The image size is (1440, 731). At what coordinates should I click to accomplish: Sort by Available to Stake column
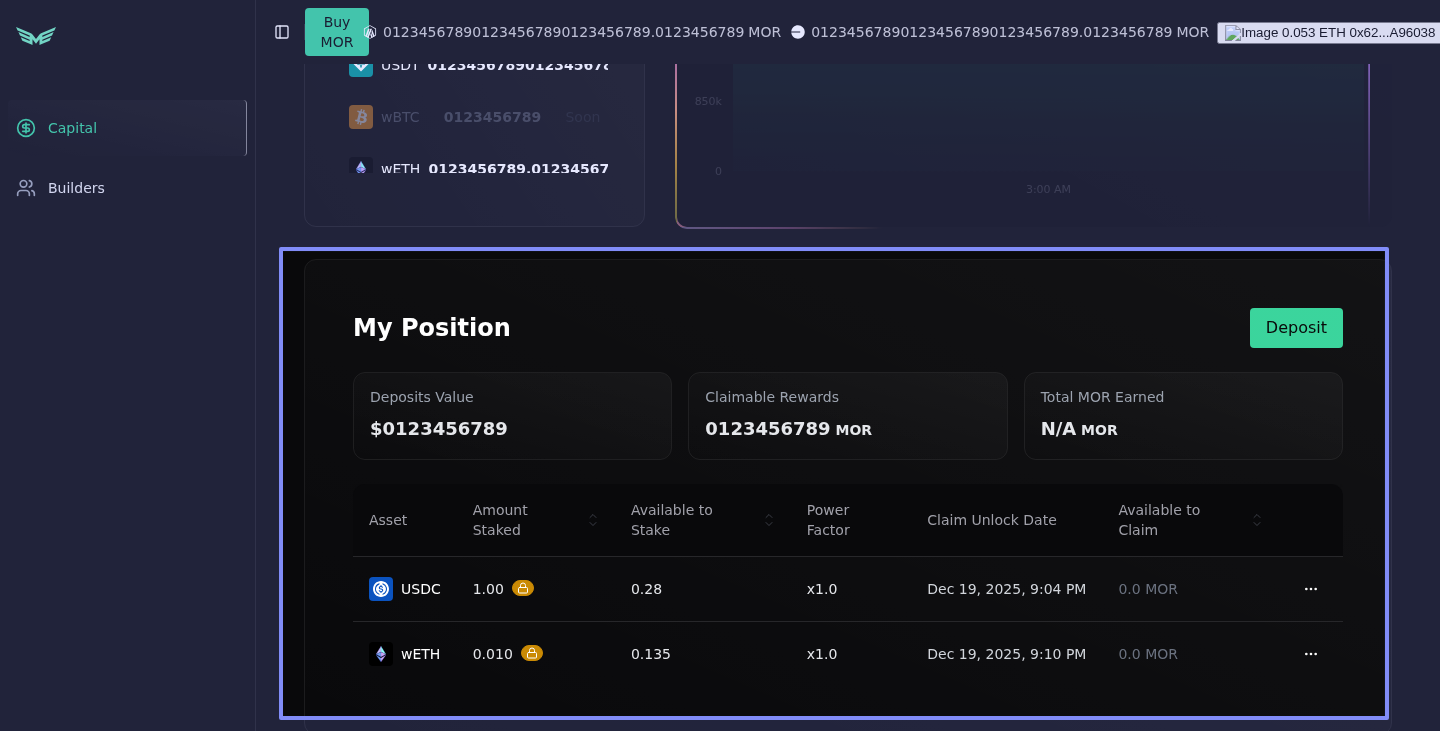769,520
